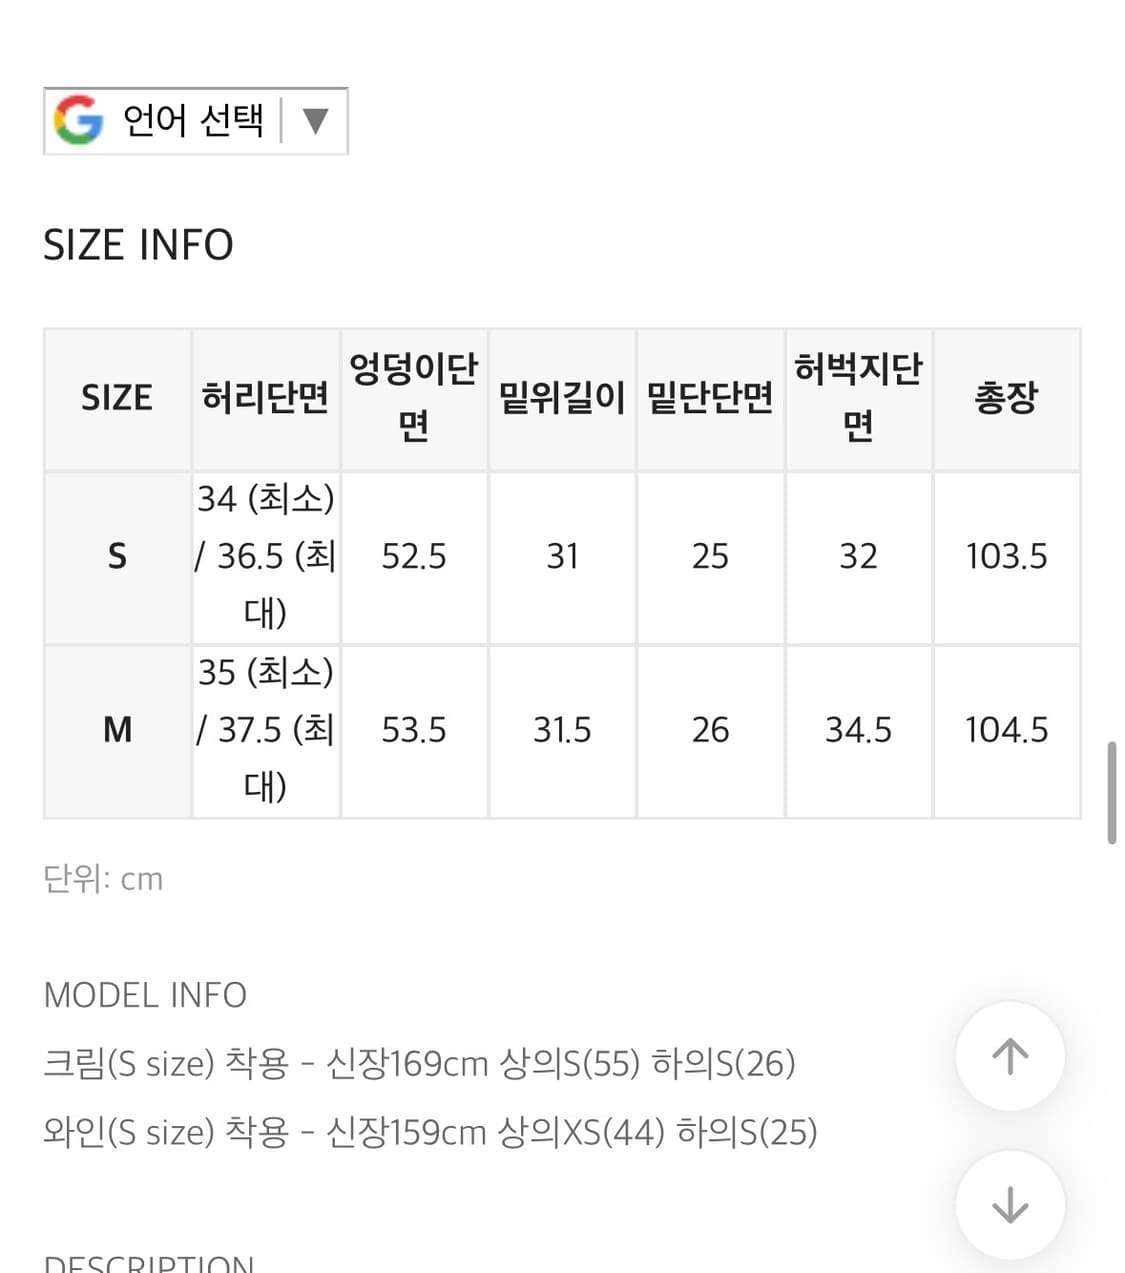Tap the scroll-to-bottom arrow button
This screenshot has width=1125, height=1273.
1010,1205
